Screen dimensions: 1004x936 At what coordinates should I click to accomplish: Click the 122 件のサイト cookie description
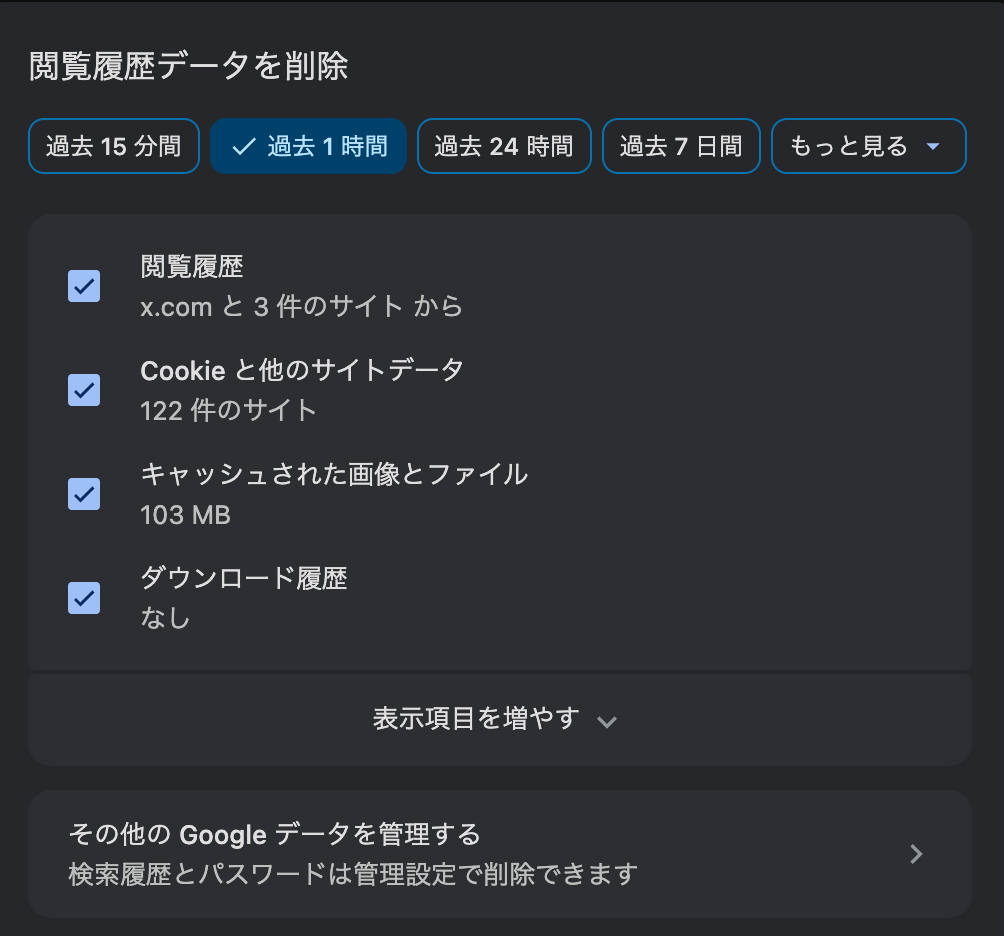pos(228,410)
